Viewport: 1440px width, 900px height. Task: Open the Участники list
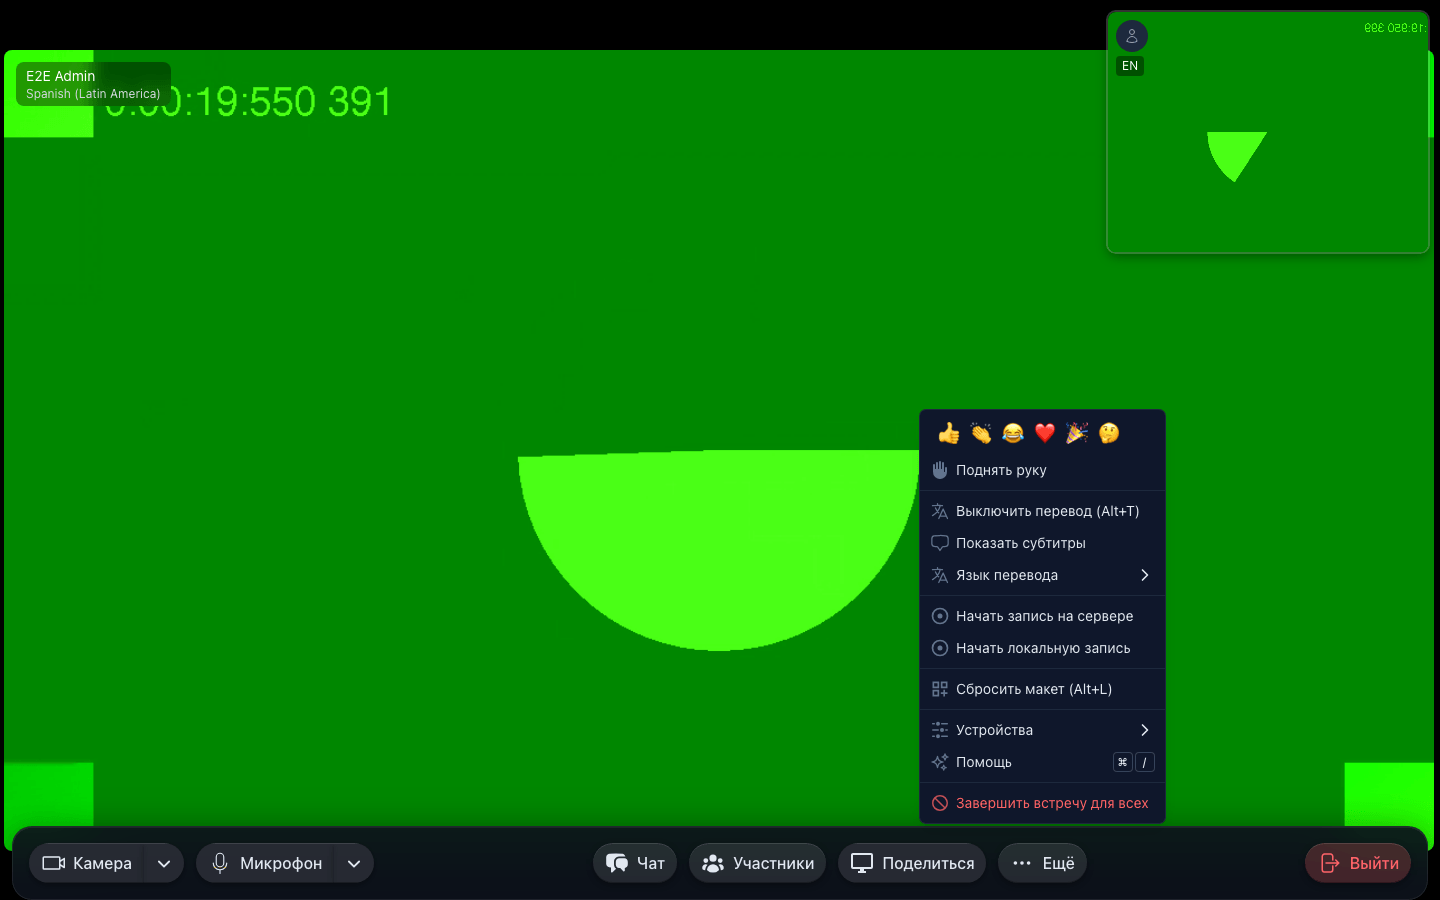click(758, 863)
